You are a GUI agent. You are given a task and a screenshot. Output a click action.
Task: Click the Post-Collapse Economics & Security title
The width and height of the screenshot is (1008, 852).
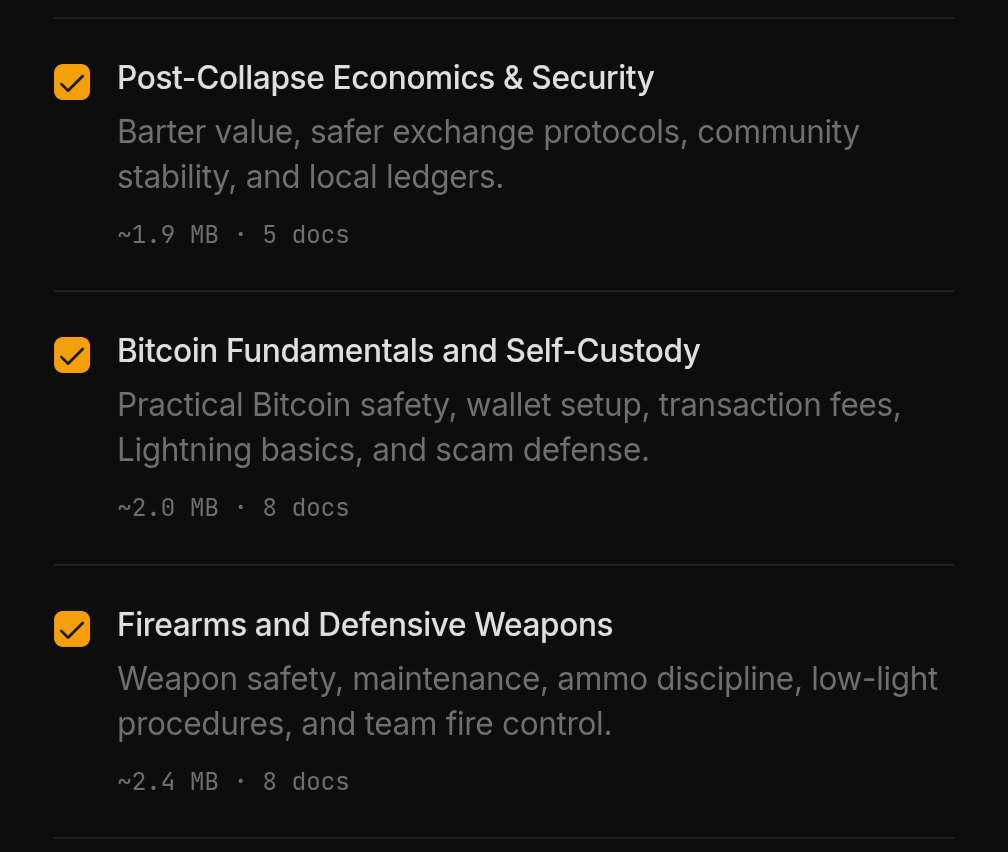[385, 78]
